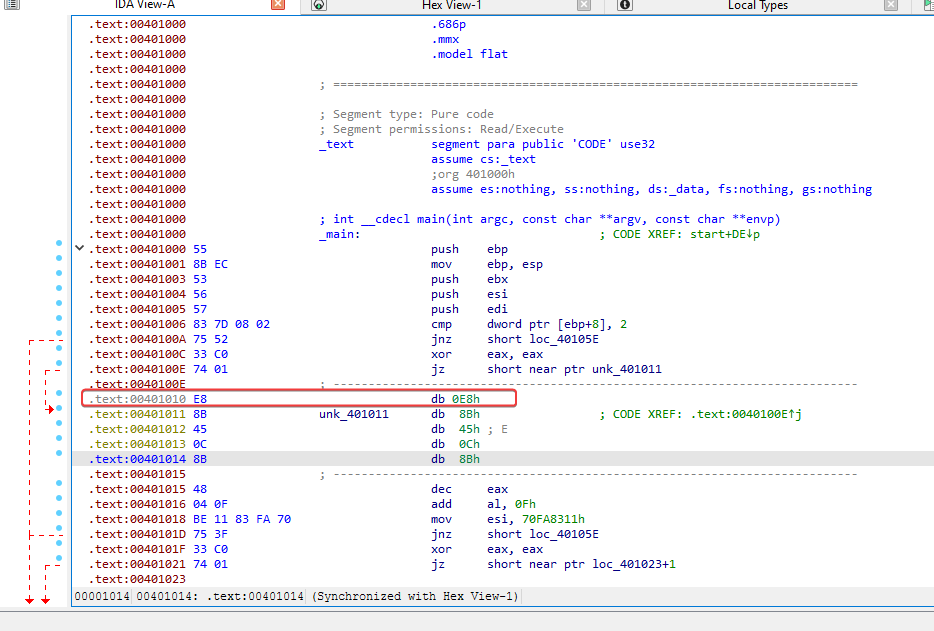The image size is (934, 631).
Task: Click the 'Synchronized with Hex View-1' status text
Action: 416,596
